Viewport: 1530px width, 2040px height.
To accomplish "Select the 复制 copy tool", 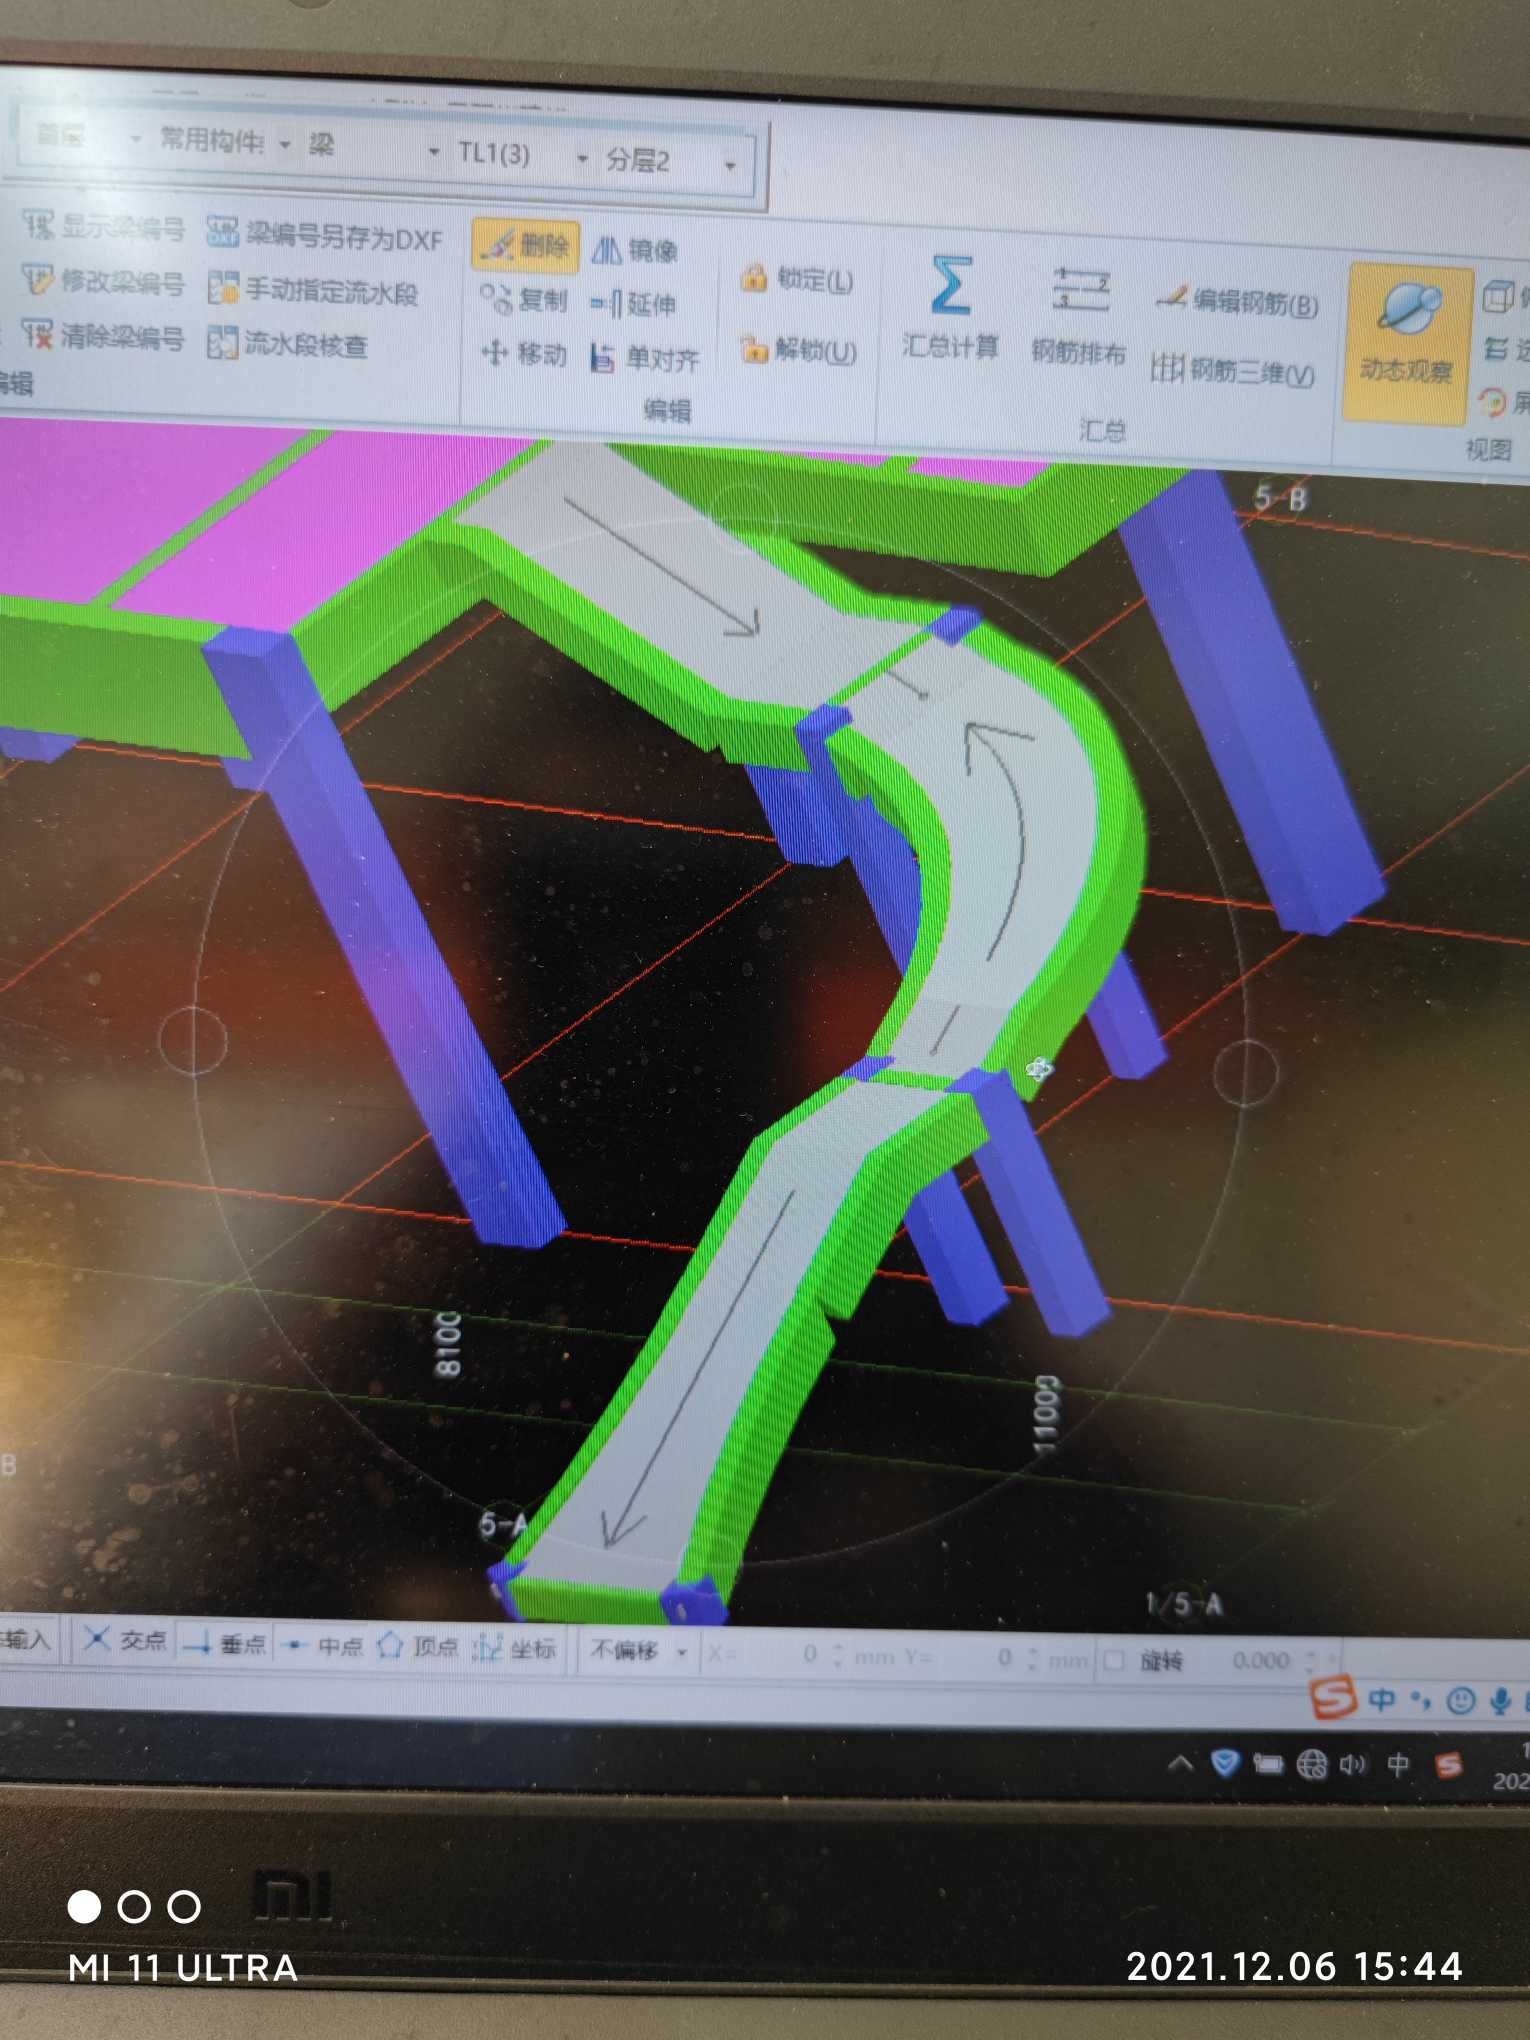I will coord(523,300).
